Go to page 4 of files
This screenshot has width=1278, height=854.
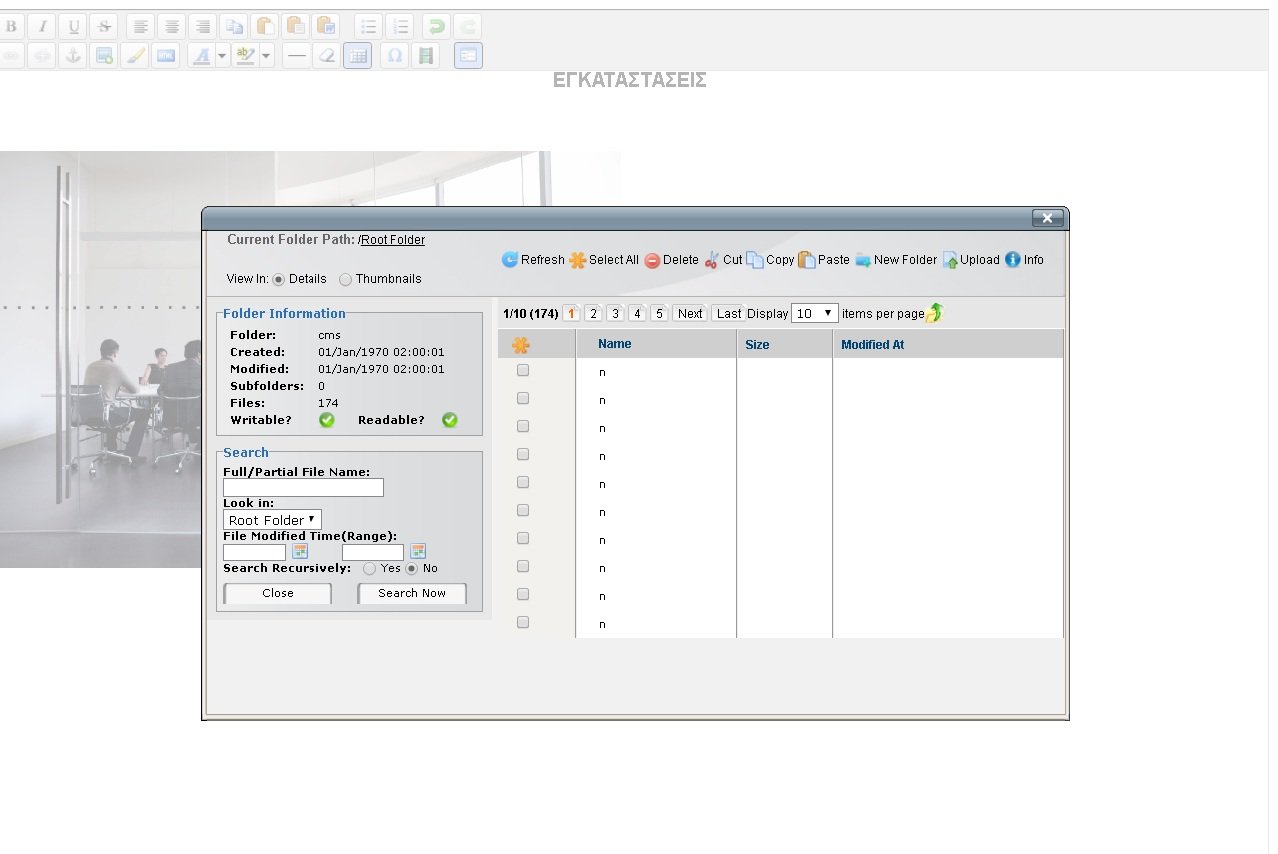[x=637, y=313]
